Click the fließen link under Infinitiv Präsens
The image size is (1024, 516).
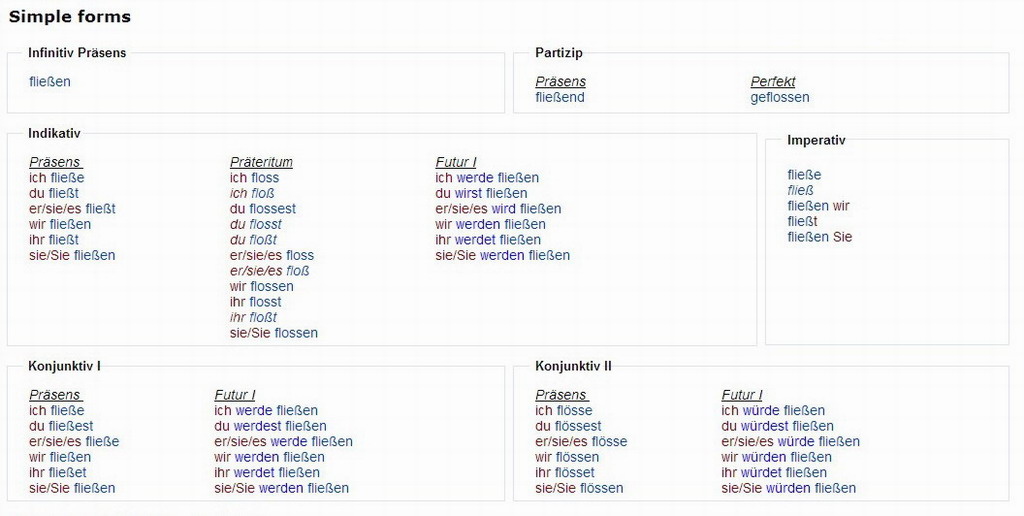[50, 82]
